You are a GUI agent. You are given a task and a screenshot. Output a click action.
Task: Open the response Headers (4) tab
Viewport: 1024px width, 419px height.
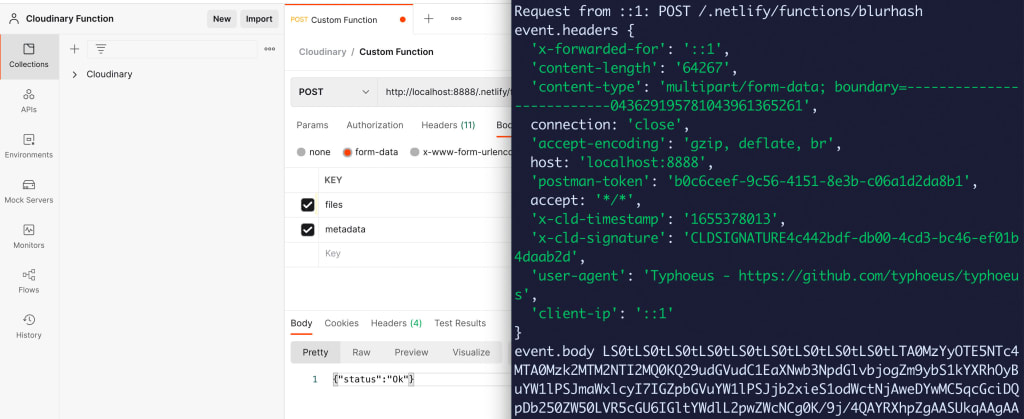[396, 323]
